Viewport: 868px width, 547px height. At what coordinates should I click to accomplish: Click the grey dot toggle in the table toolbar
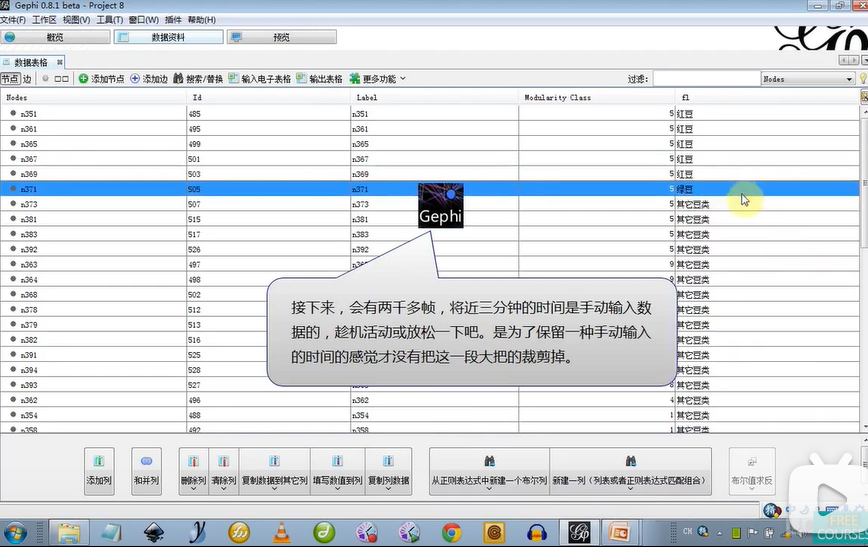tap(45, 79)
